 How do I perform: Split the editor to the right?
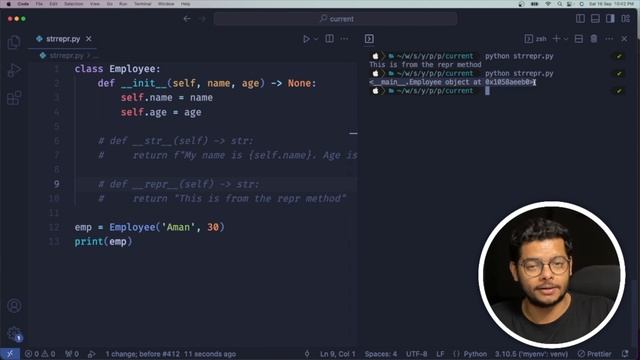[329, 39]
